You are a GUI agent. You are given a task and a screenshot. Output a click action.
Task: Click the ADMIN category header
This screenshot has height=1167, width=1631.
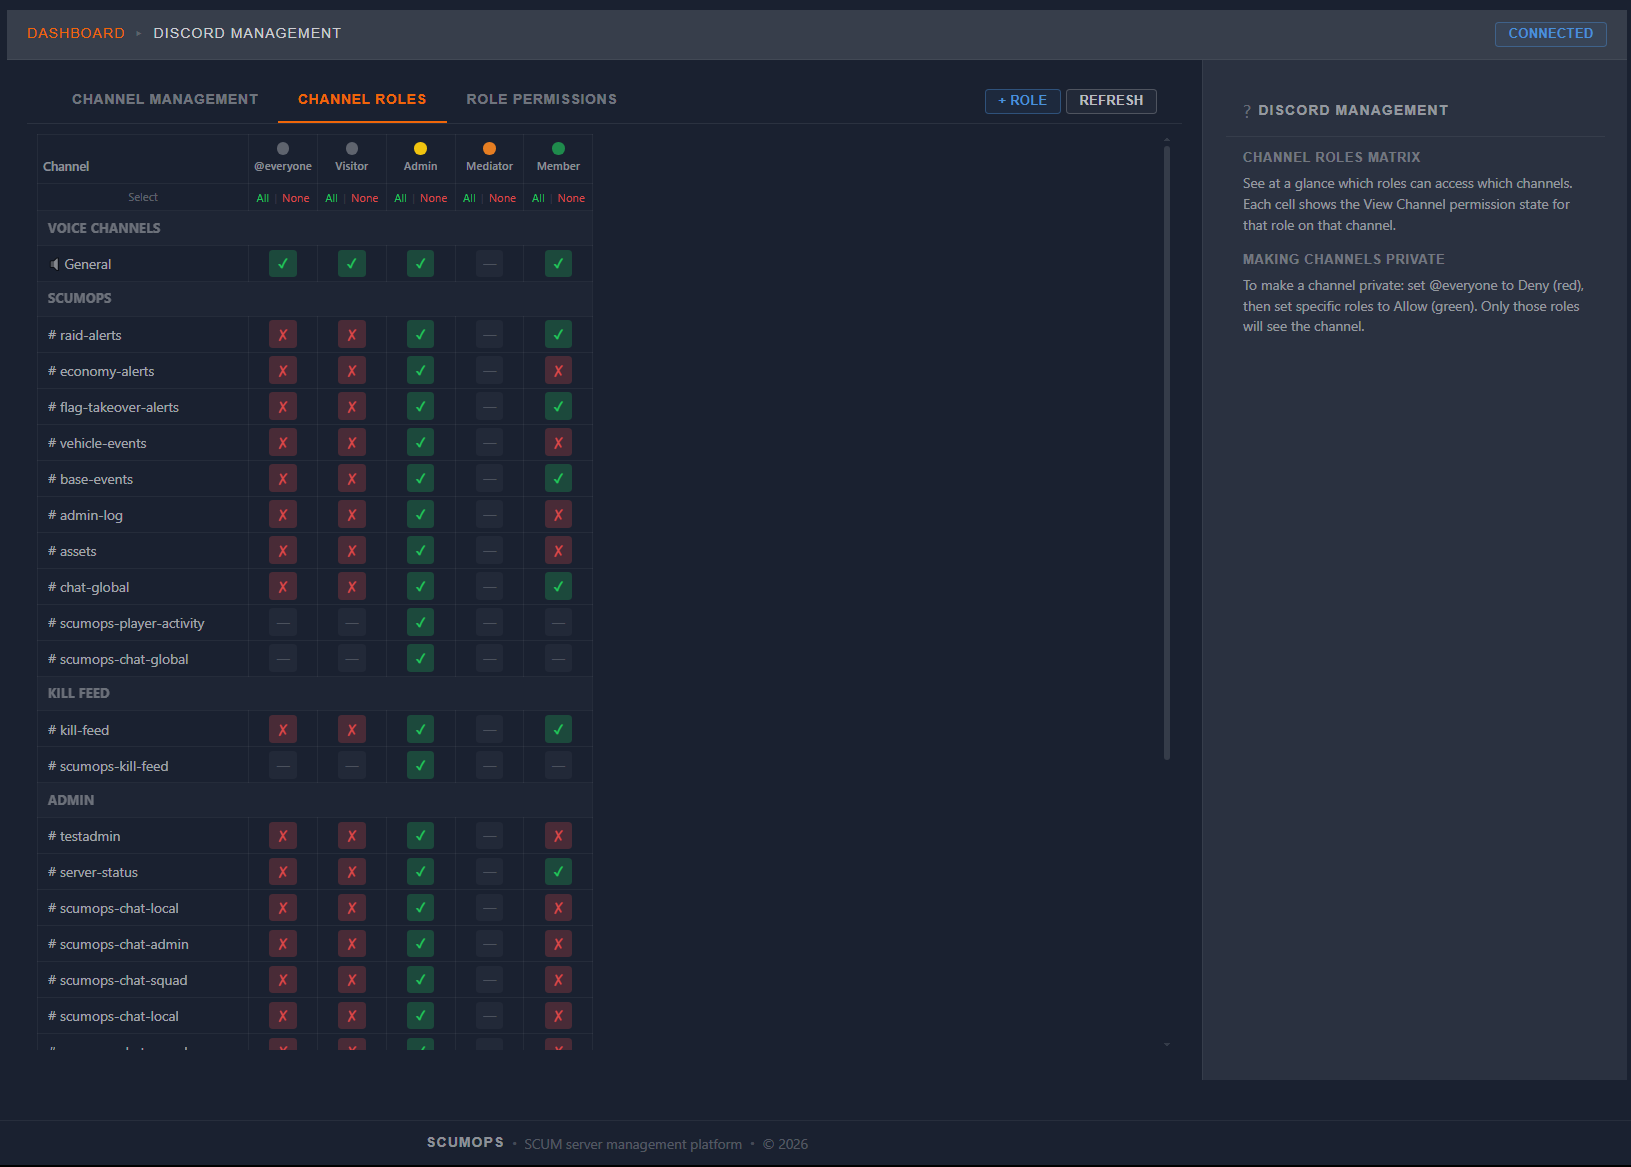tap(71, 800)
